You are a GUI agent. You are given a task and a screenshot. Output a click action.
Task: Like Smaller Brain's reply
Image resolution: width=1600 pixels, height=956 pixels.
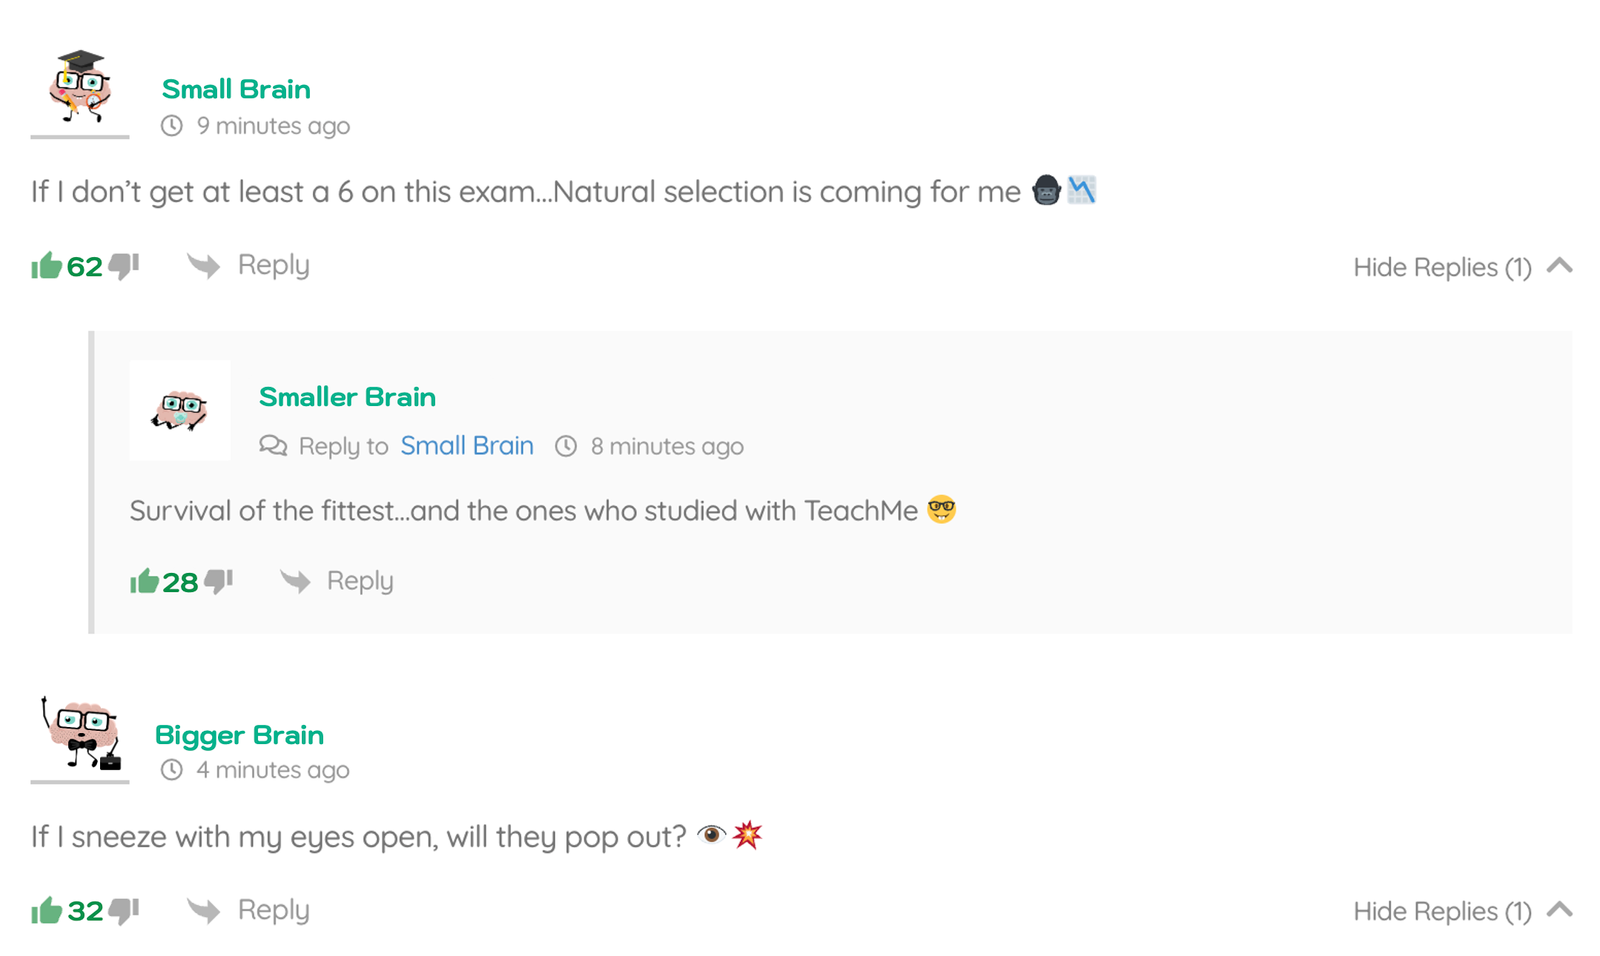144,581
